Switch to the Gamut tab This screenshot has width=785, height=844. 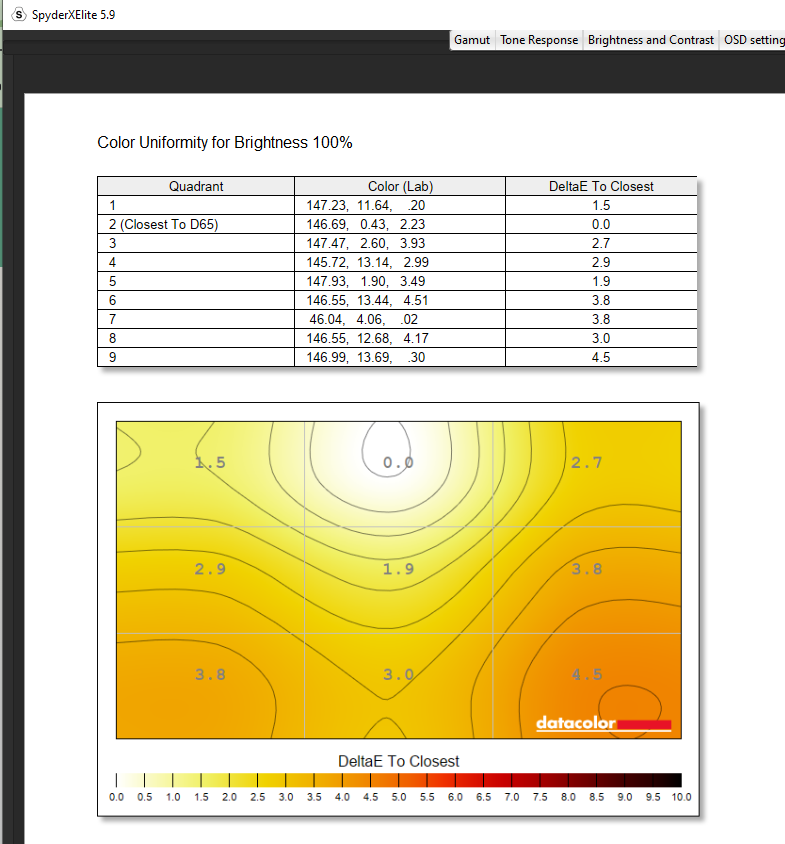(472, 40)
